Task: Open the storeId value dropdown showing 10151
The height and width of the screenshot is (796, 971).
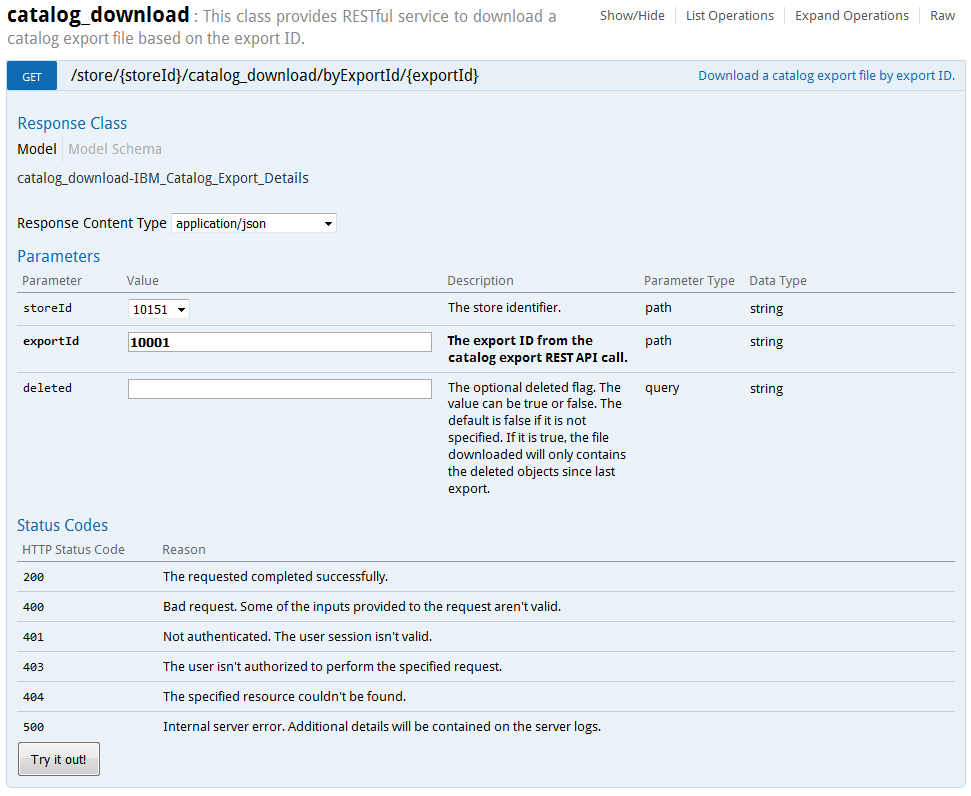Action: coord(158,309)
